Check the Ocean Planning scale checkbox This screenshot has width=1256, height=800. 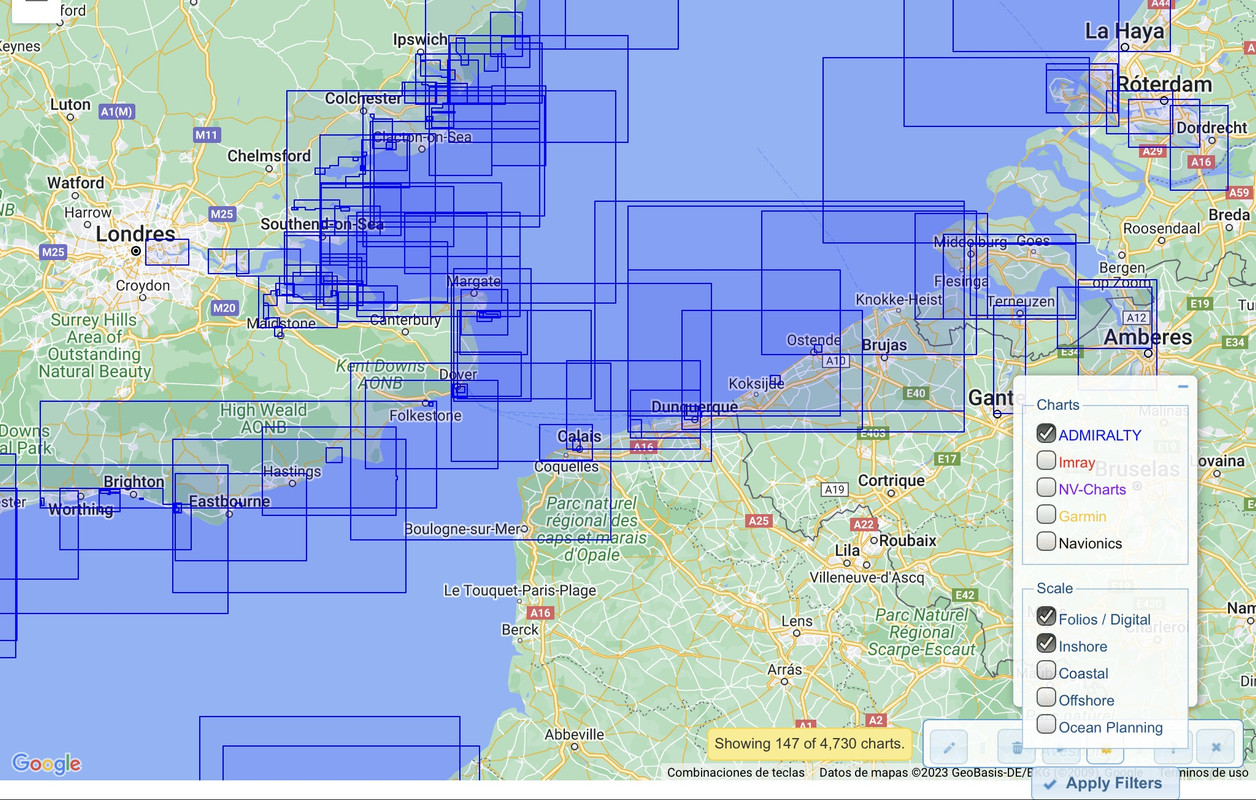point(1046,726)
